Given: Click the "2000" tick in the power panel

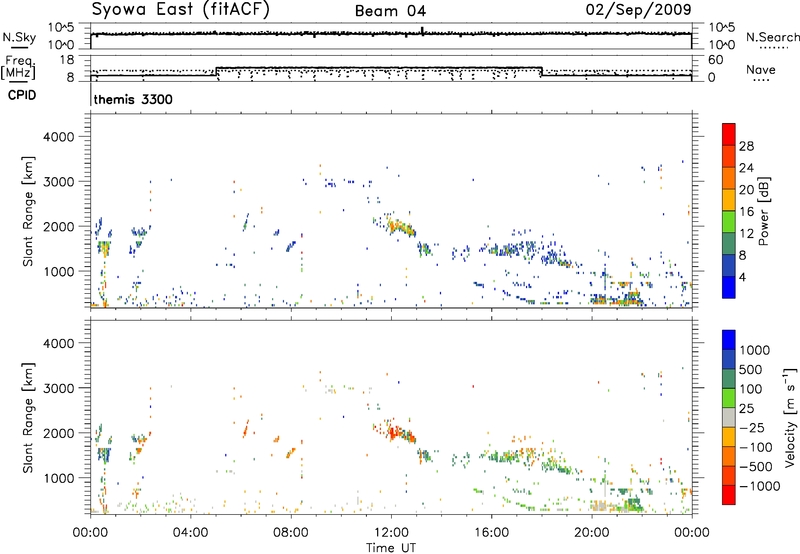Looking at the screenshot, I should [x=59, y=226].
